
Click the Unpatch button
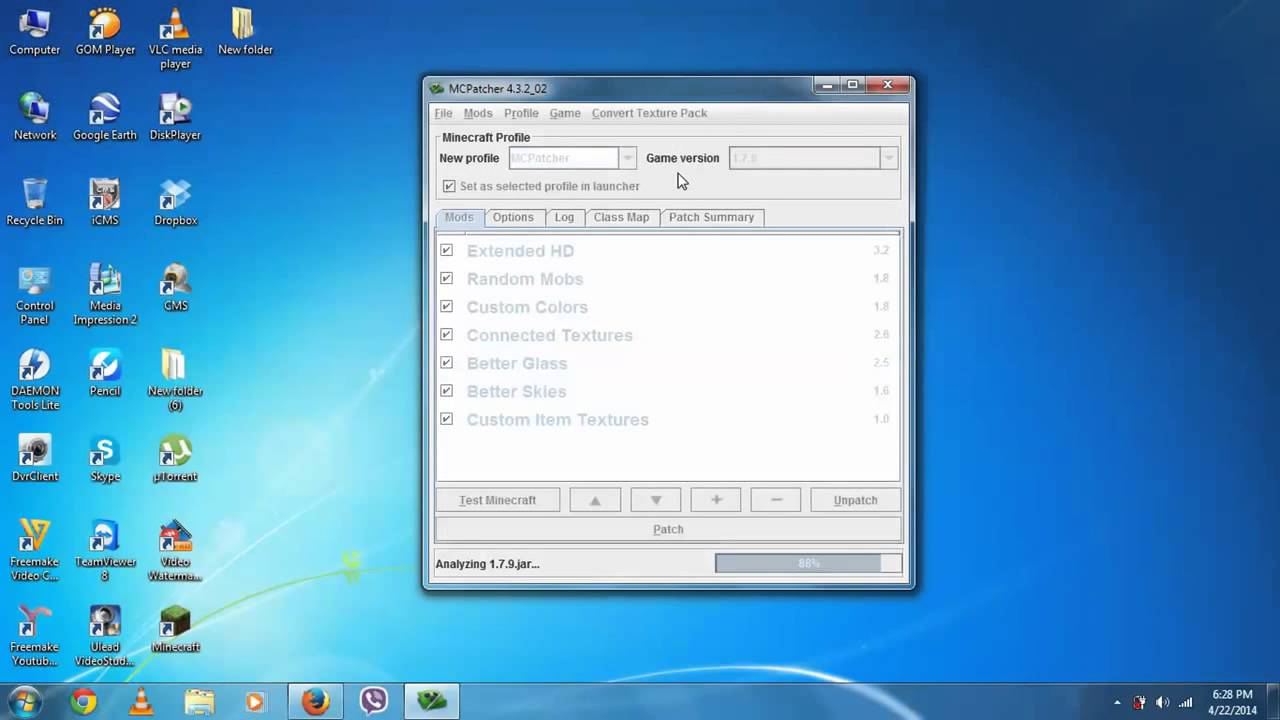(855, 500)
